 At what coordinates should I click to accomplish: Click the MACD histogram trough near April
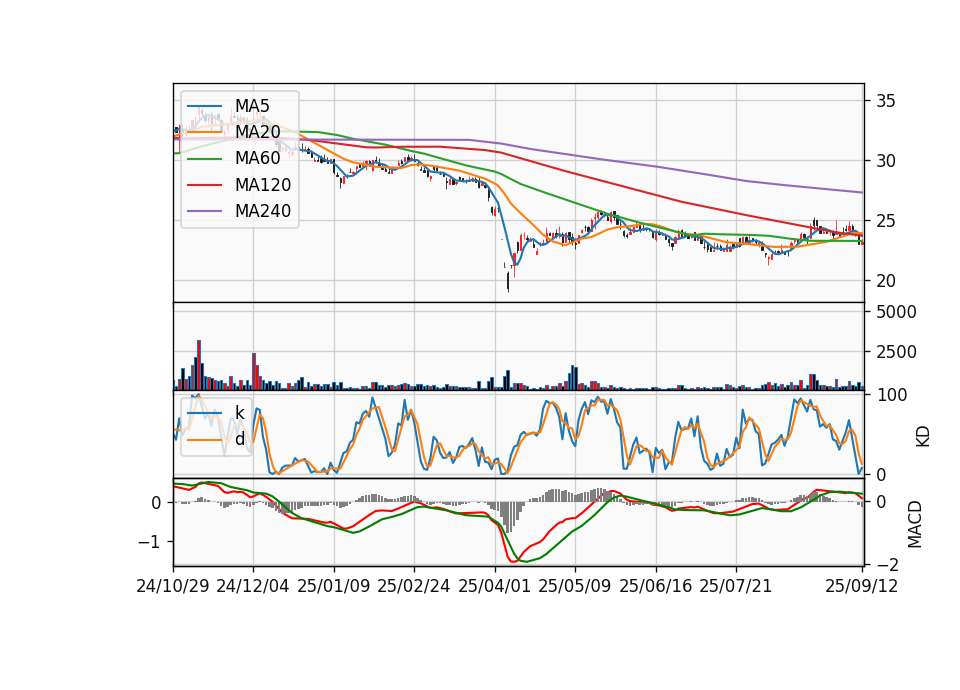tap(508, 517)
